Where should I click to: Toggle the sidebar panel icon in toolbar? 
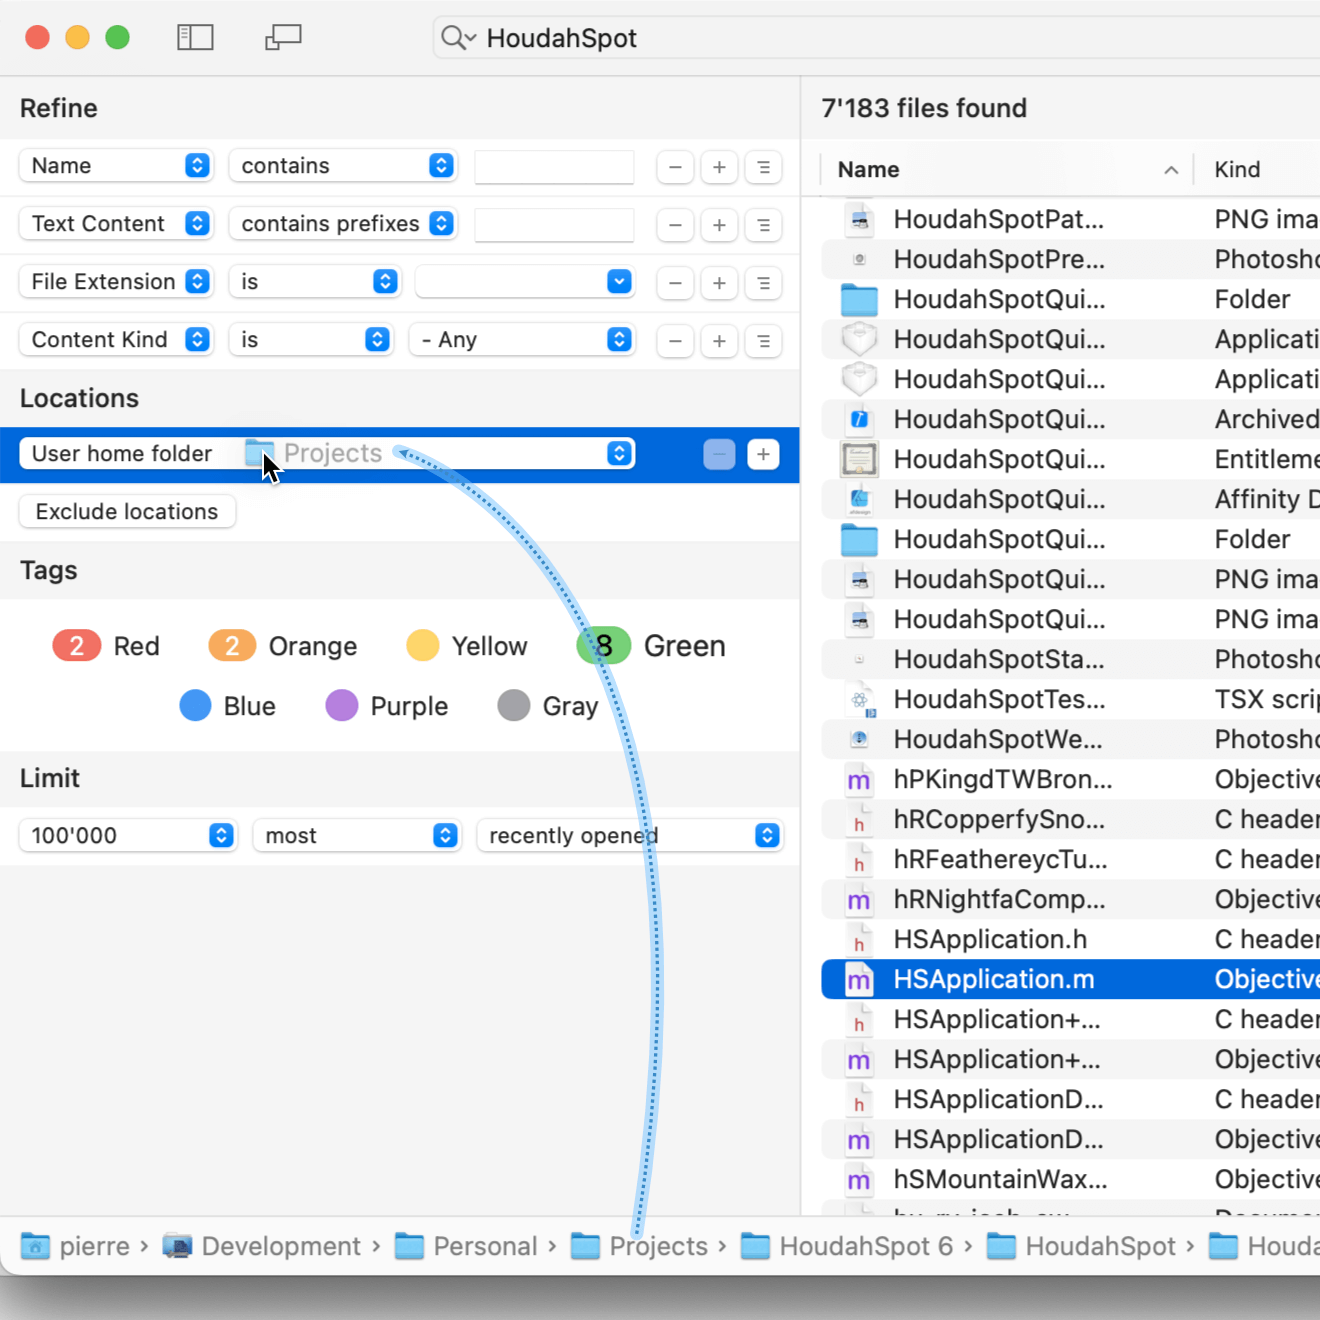tap(195, 38)
